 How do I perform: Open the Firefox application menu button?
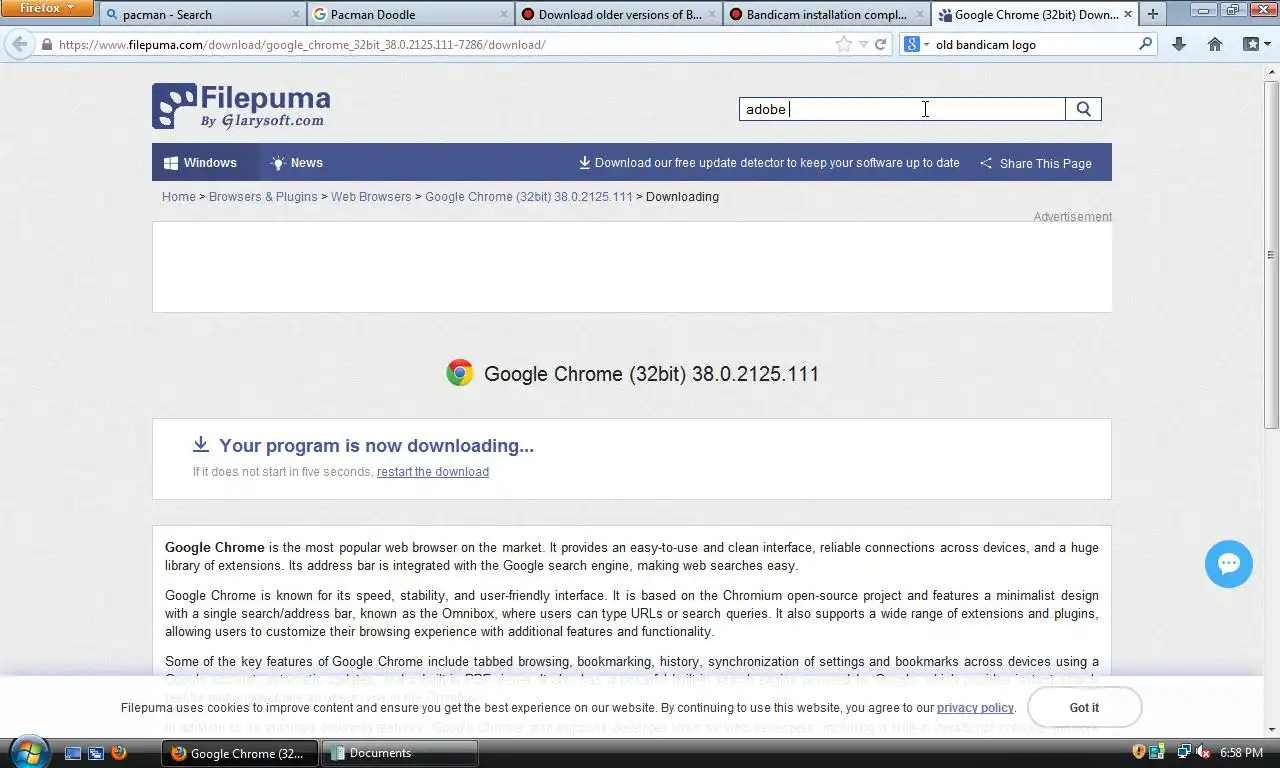[47, 8]
